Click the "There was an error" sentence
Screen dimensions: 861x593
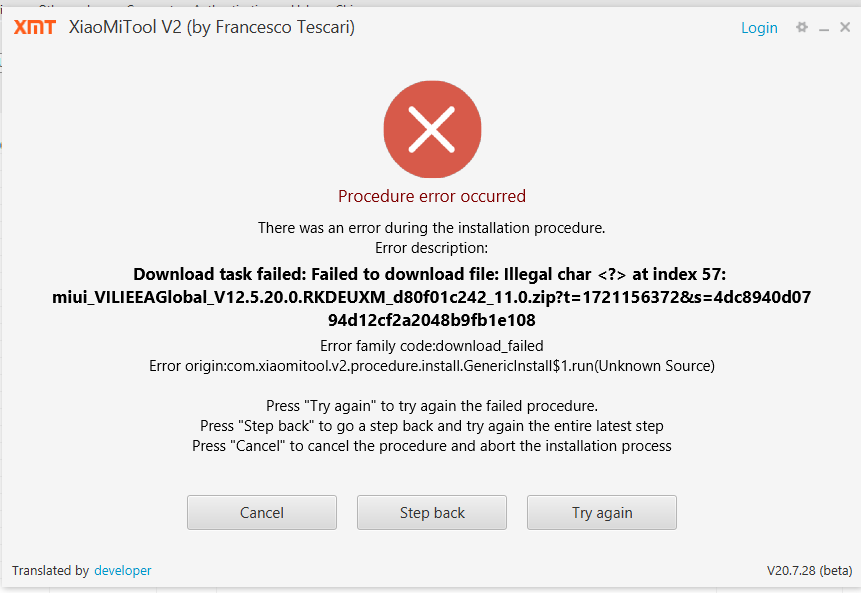(x=432, y=228)
